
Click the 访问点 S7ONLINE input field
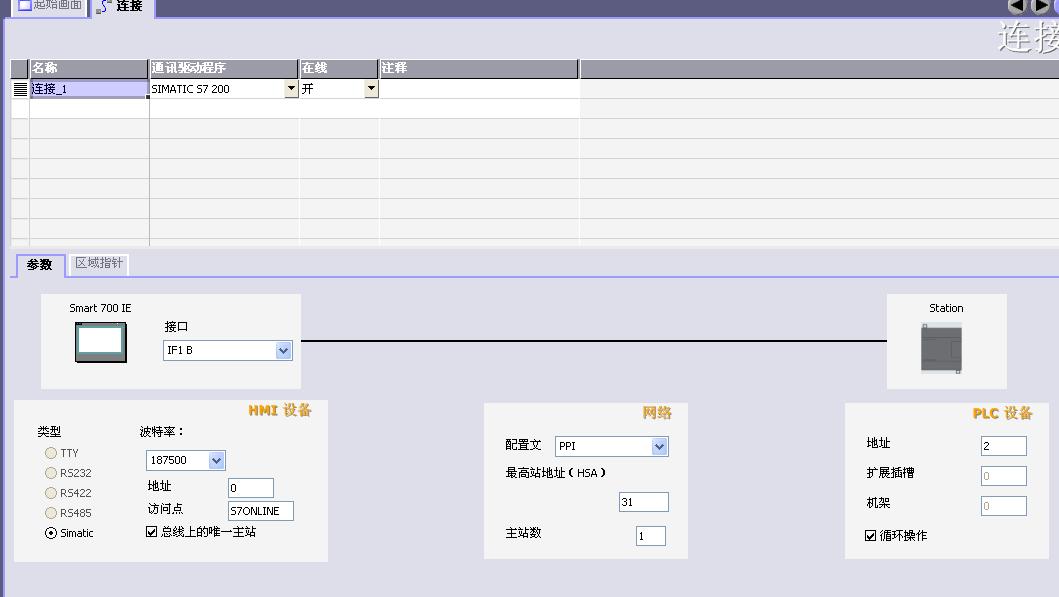click(x=260, y=511)
